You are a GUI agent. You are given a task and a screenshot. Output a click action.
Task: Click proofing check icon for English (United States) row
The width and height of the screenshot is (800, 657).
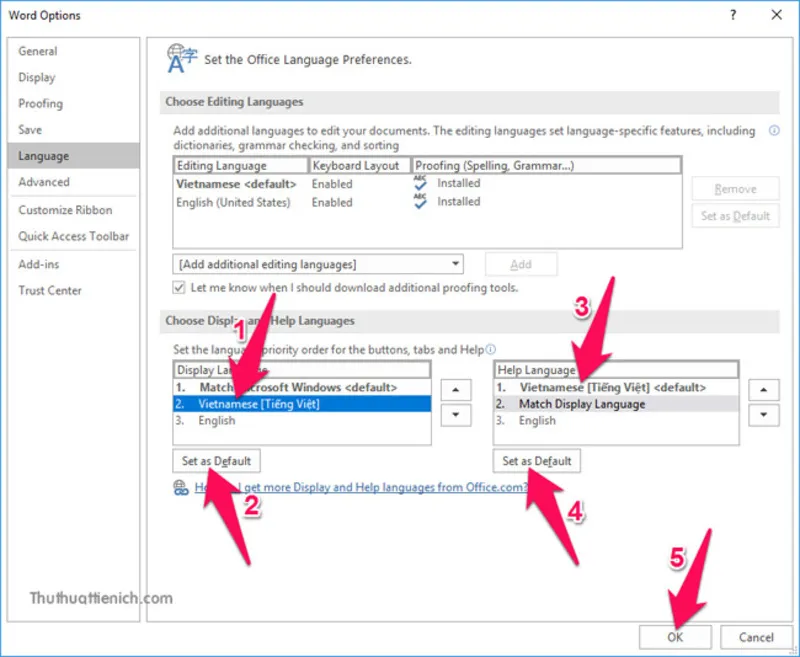pos(420,201)
